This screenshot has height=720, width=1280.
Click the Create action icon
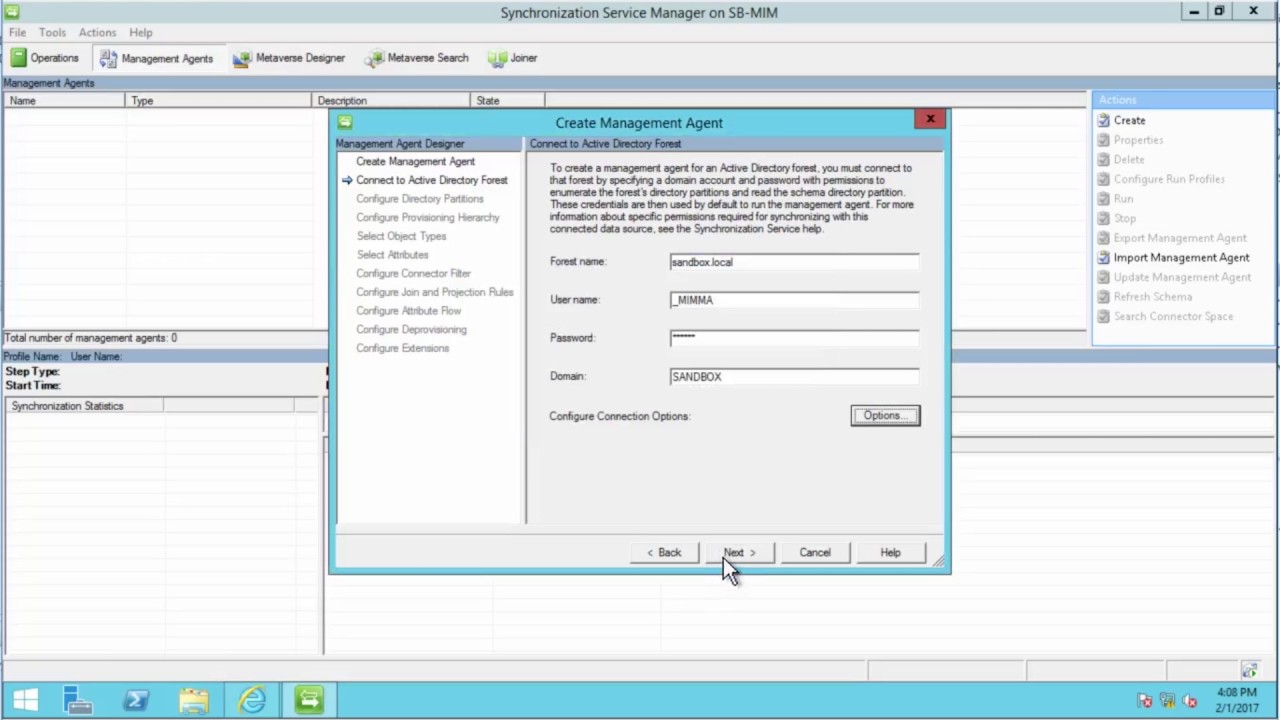point(1103,120)
